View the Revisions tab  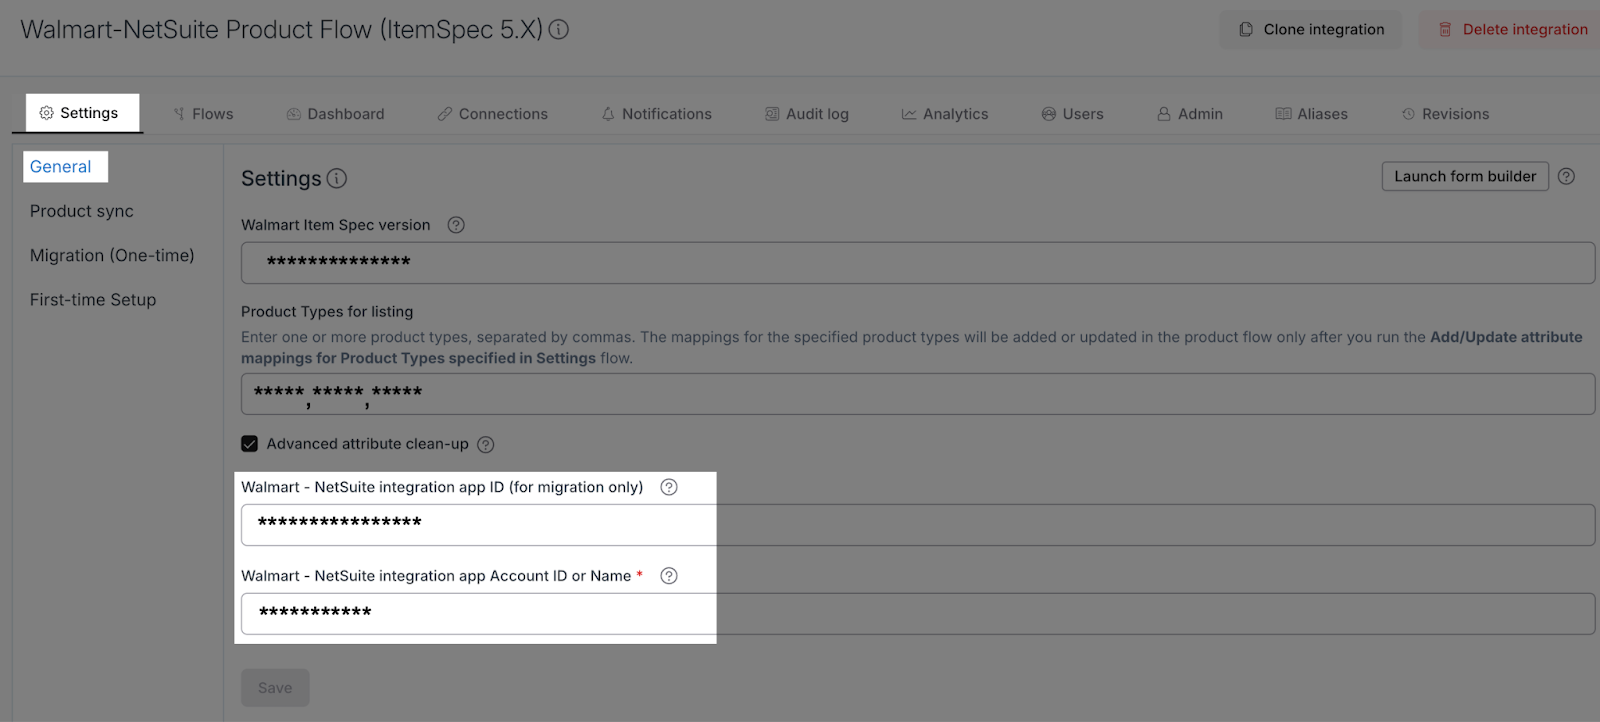1445,114
